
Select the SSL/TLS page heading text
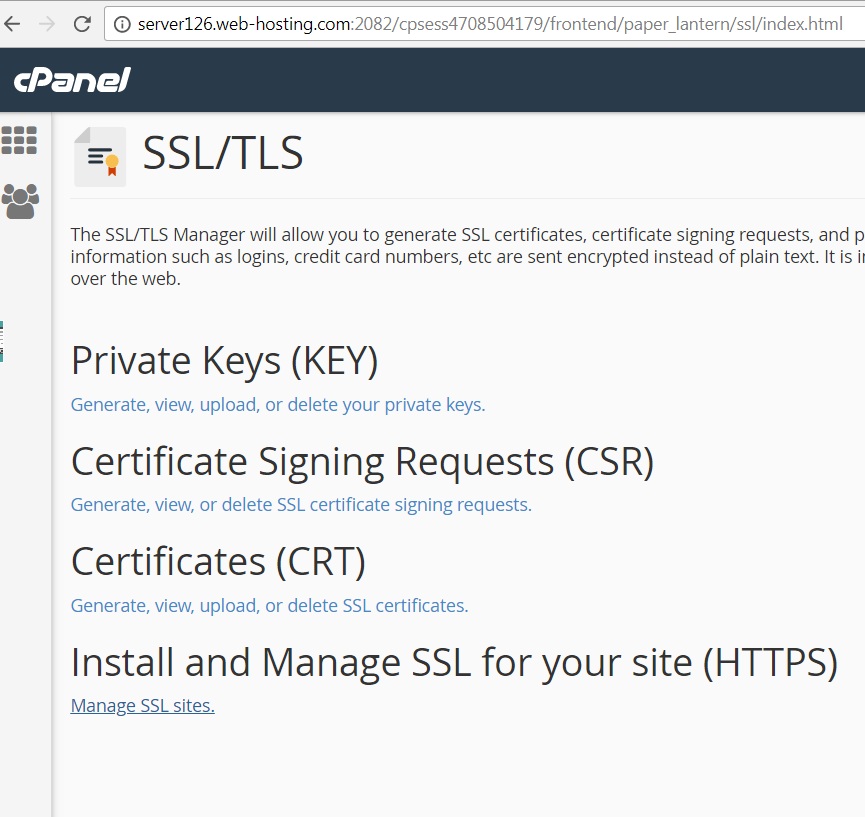point(223,153)
